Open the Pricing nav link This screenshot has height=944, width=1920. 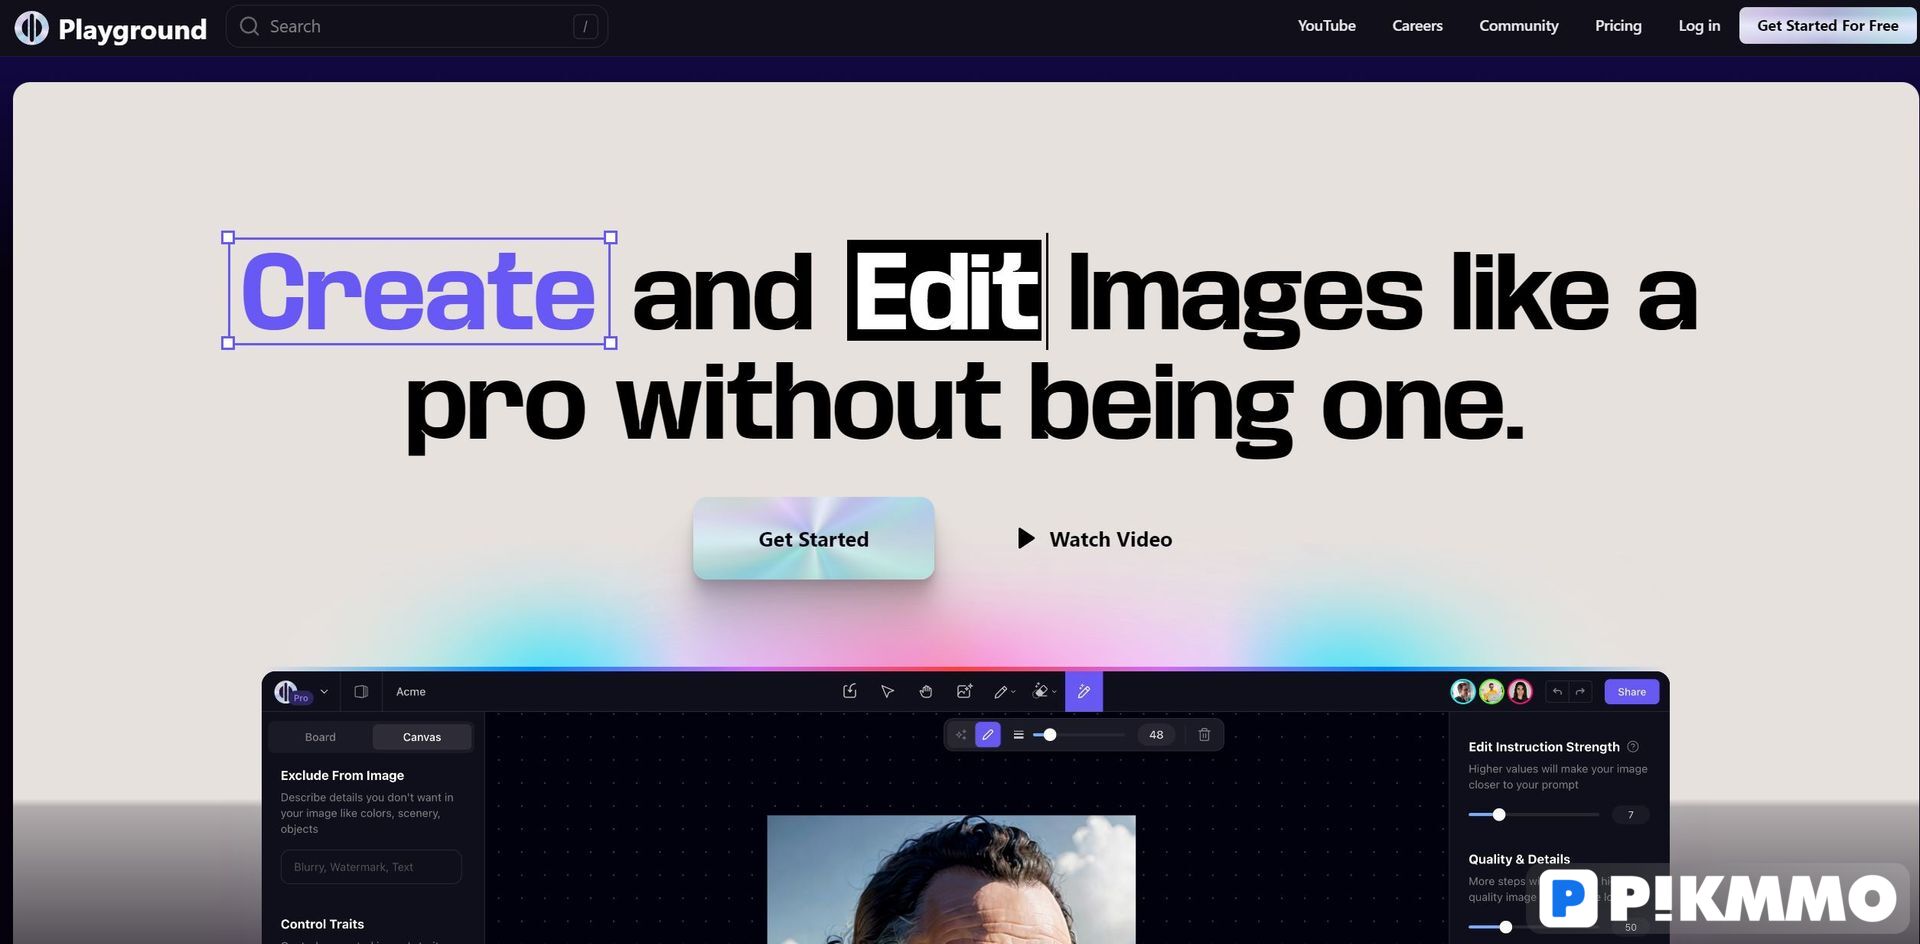pyautogui.click(x=1618, y=26)
